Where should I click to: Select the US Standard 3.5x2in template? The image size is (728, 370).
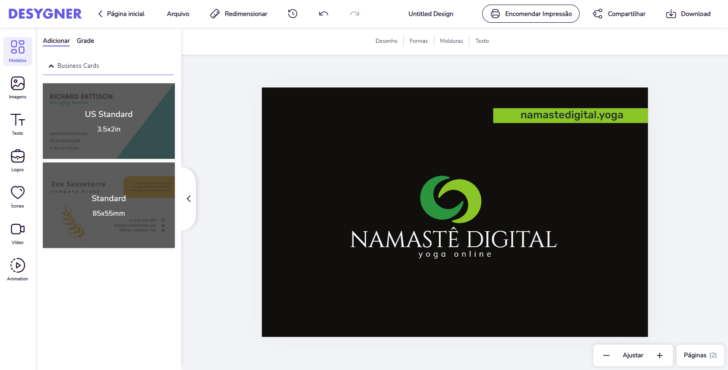click(109, 121)
